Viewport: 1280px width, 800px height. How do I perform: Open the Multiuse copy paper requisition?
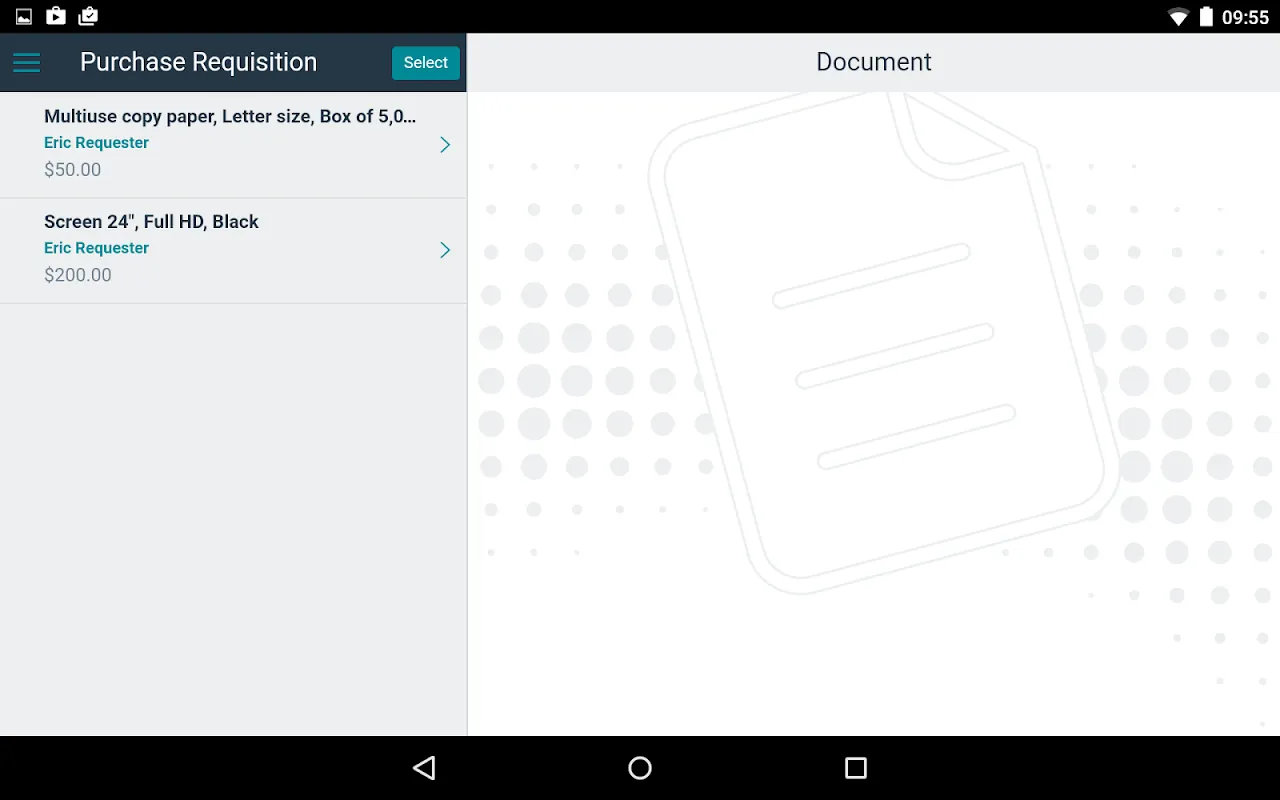(x=230, y=117)
